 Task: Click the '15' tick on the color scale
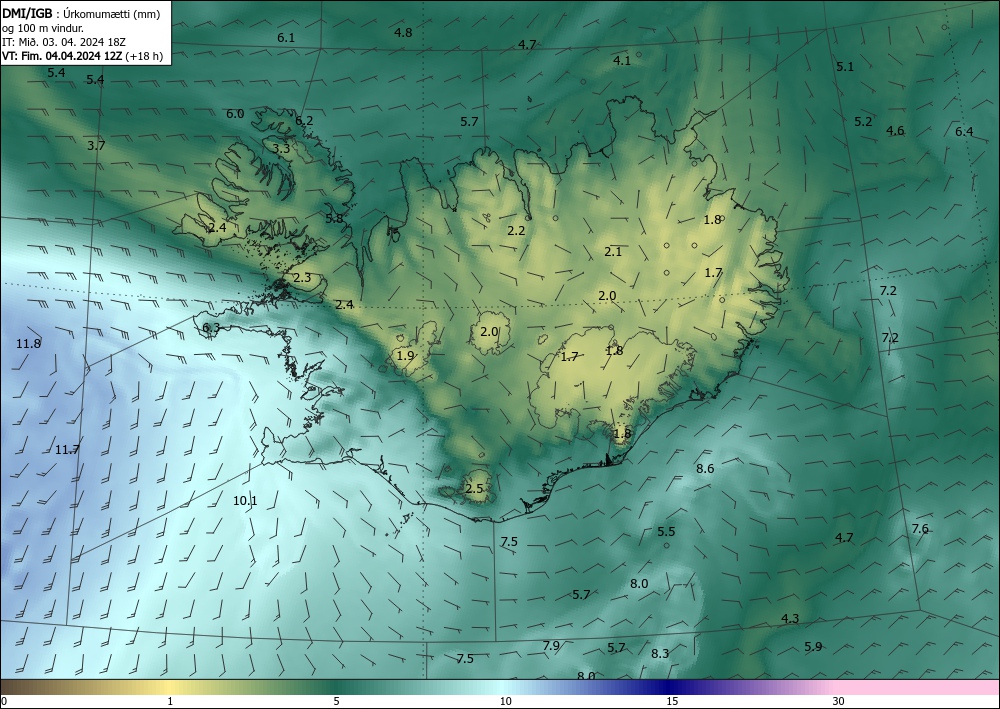(x=672, y=701)
